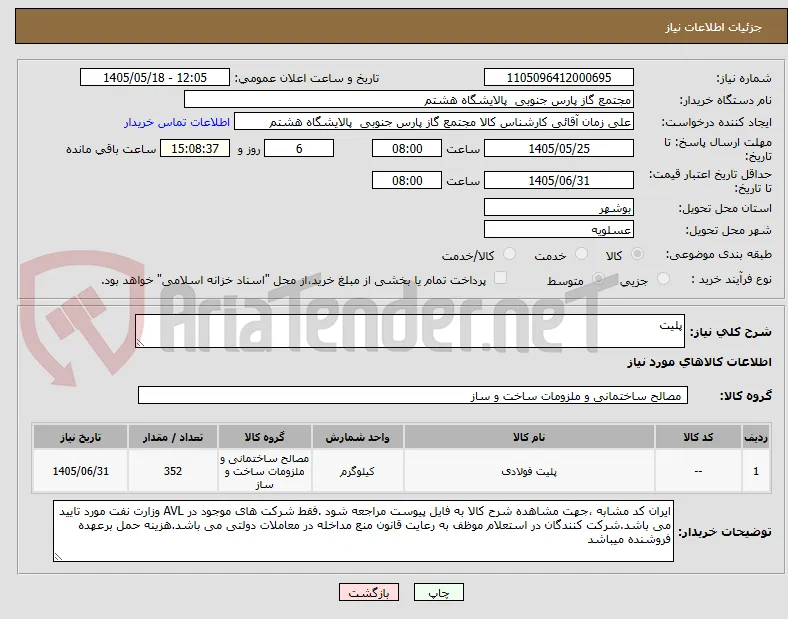
Task: Click the ردیف column header
Action: click(756, 437)
